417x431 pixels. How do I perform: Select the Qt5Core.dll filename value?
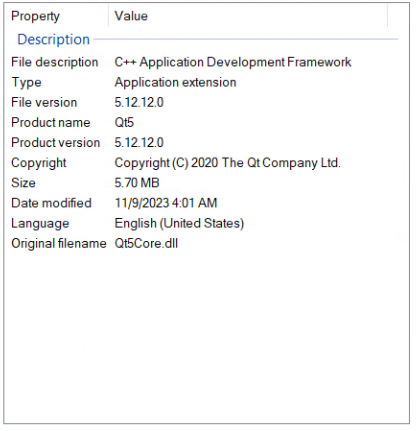tap(146, 243)
